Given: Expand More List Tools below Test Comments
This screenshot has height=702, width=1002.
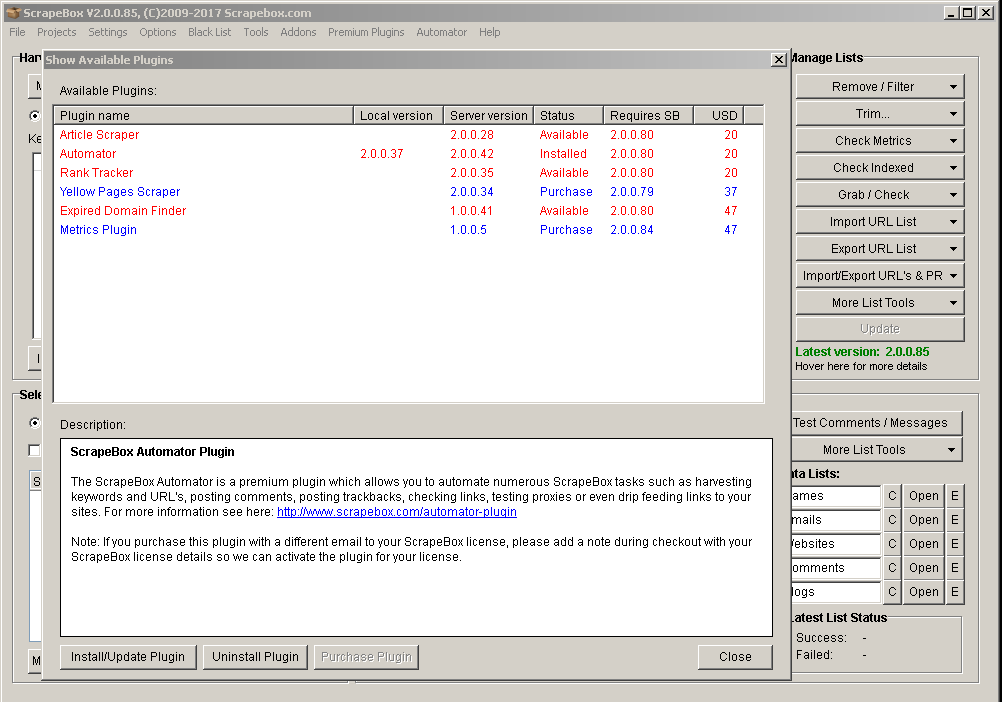Looking at the screenshot, I should (x=876, y=450).
